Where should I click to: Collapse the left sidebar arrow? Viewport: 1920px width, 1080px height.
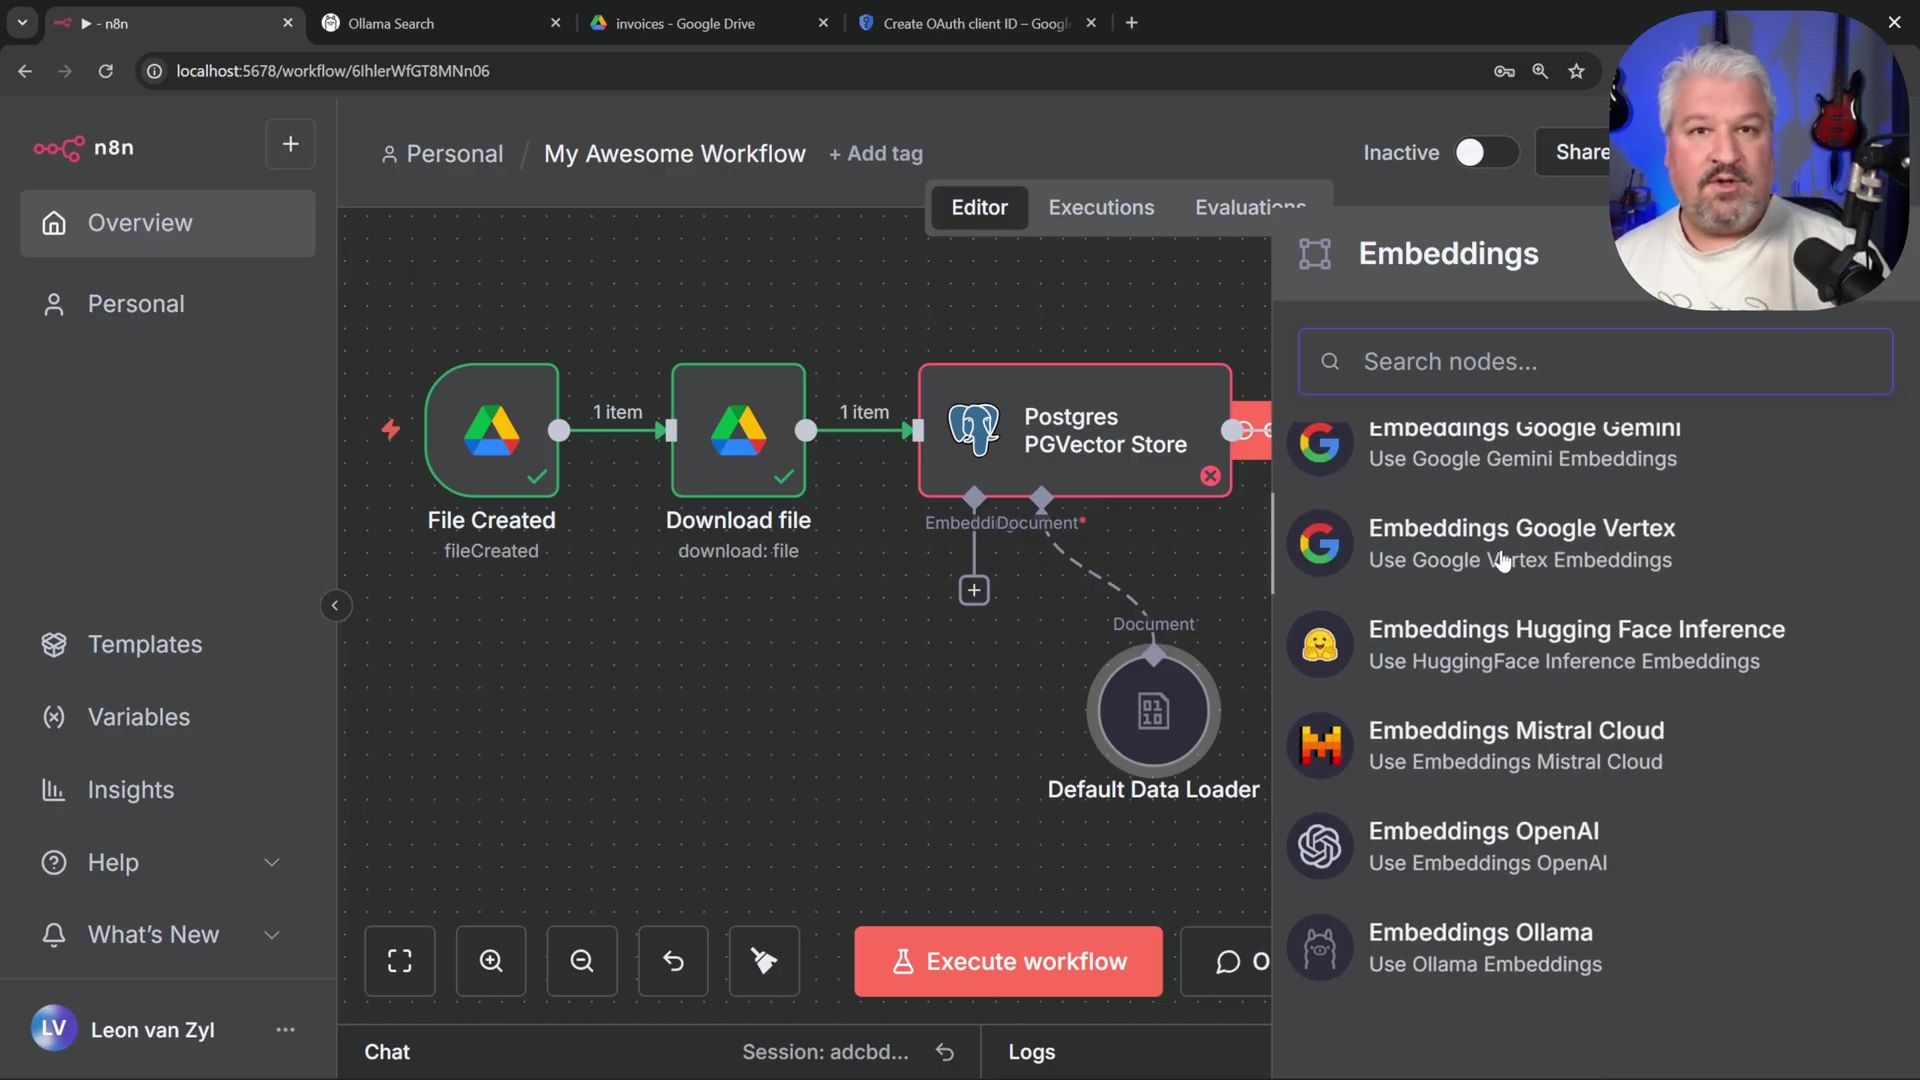[x=335, y=605]
